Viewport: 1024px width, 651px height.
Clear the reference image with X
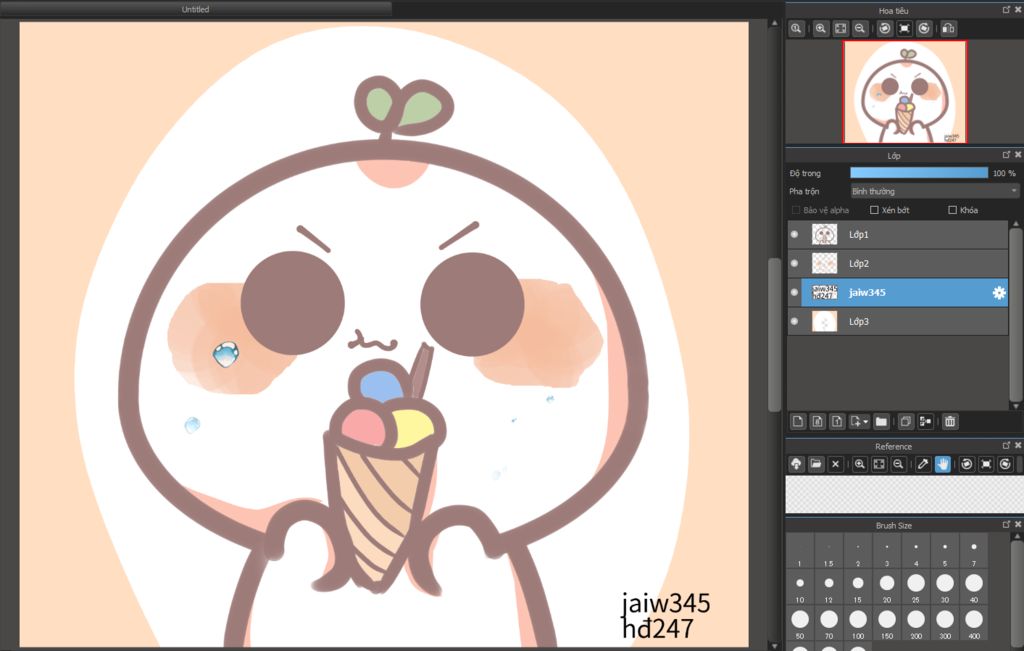835,464
